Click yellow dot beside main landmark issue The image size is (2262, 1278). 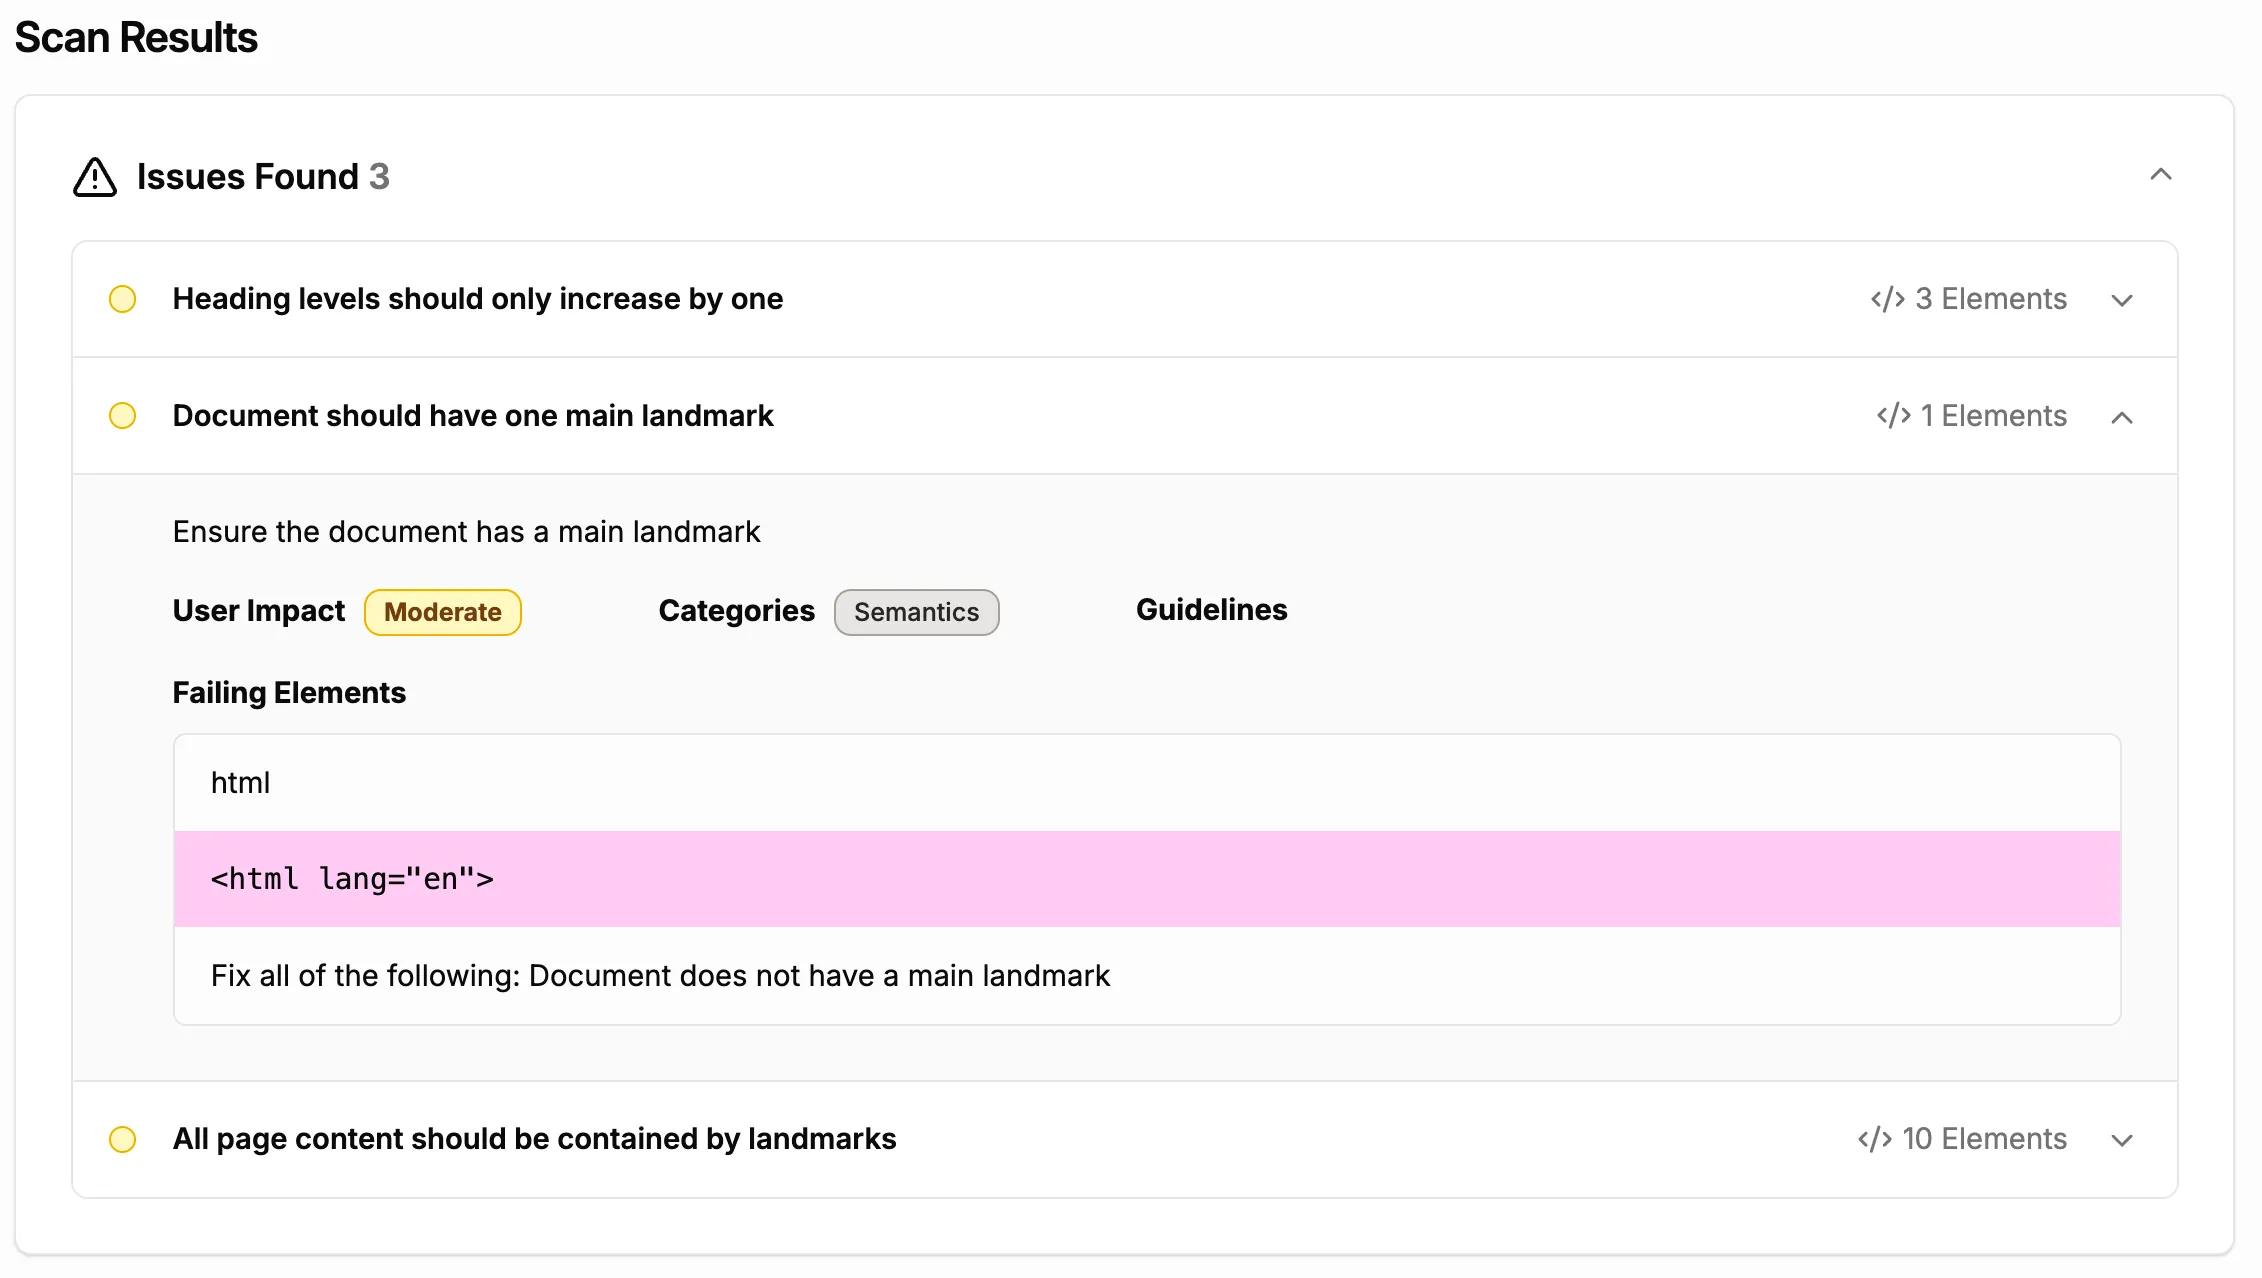(122, 416)
